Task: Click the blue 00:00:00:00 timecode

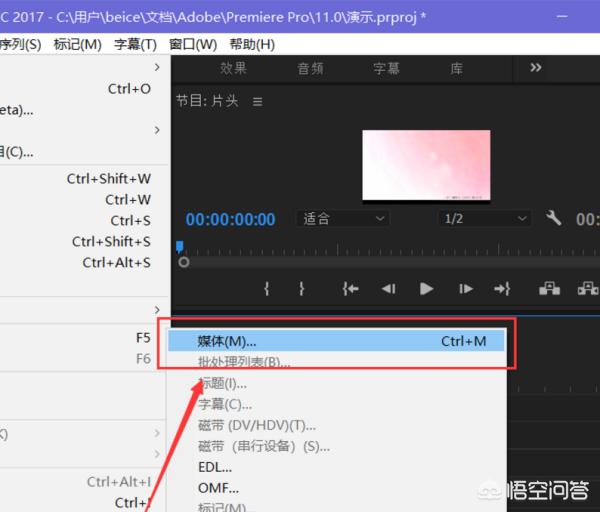Action: (x=230, y=219)
